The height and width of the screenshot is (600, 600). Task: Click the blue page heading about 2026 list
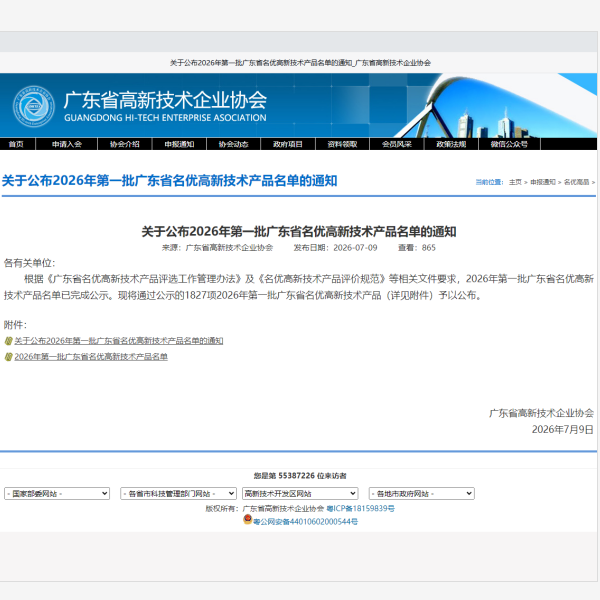pos(170,181)
